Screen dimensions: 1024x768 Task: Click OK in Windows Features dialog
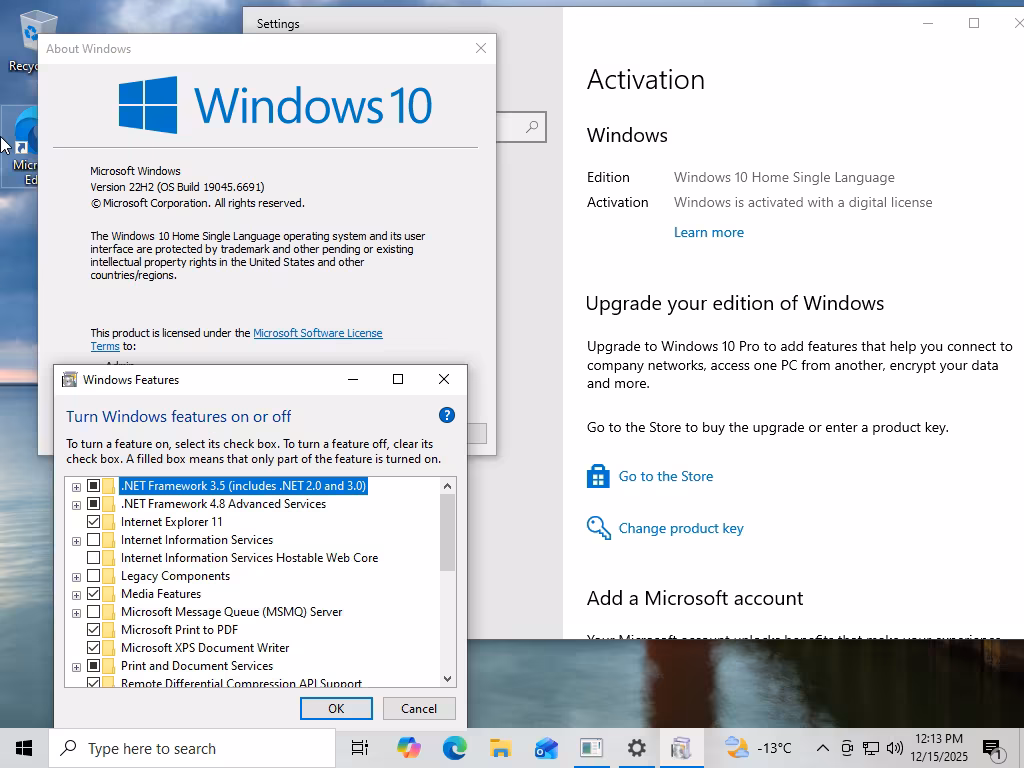(x=336, y=708)
